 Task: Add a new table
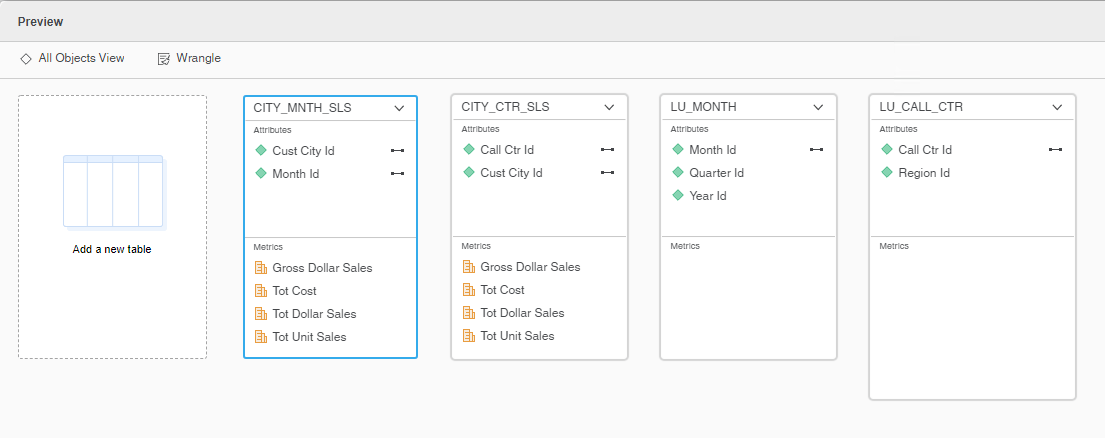[x=112, y=227]
